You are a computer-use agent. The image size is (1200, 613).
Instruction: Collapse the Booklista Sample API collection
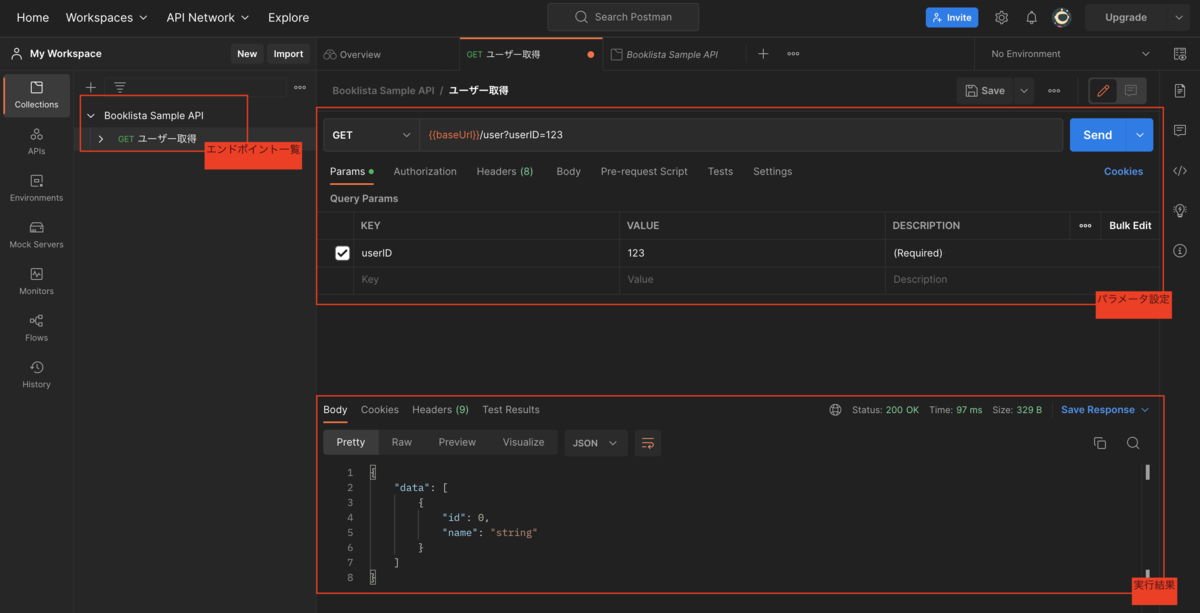91,116
